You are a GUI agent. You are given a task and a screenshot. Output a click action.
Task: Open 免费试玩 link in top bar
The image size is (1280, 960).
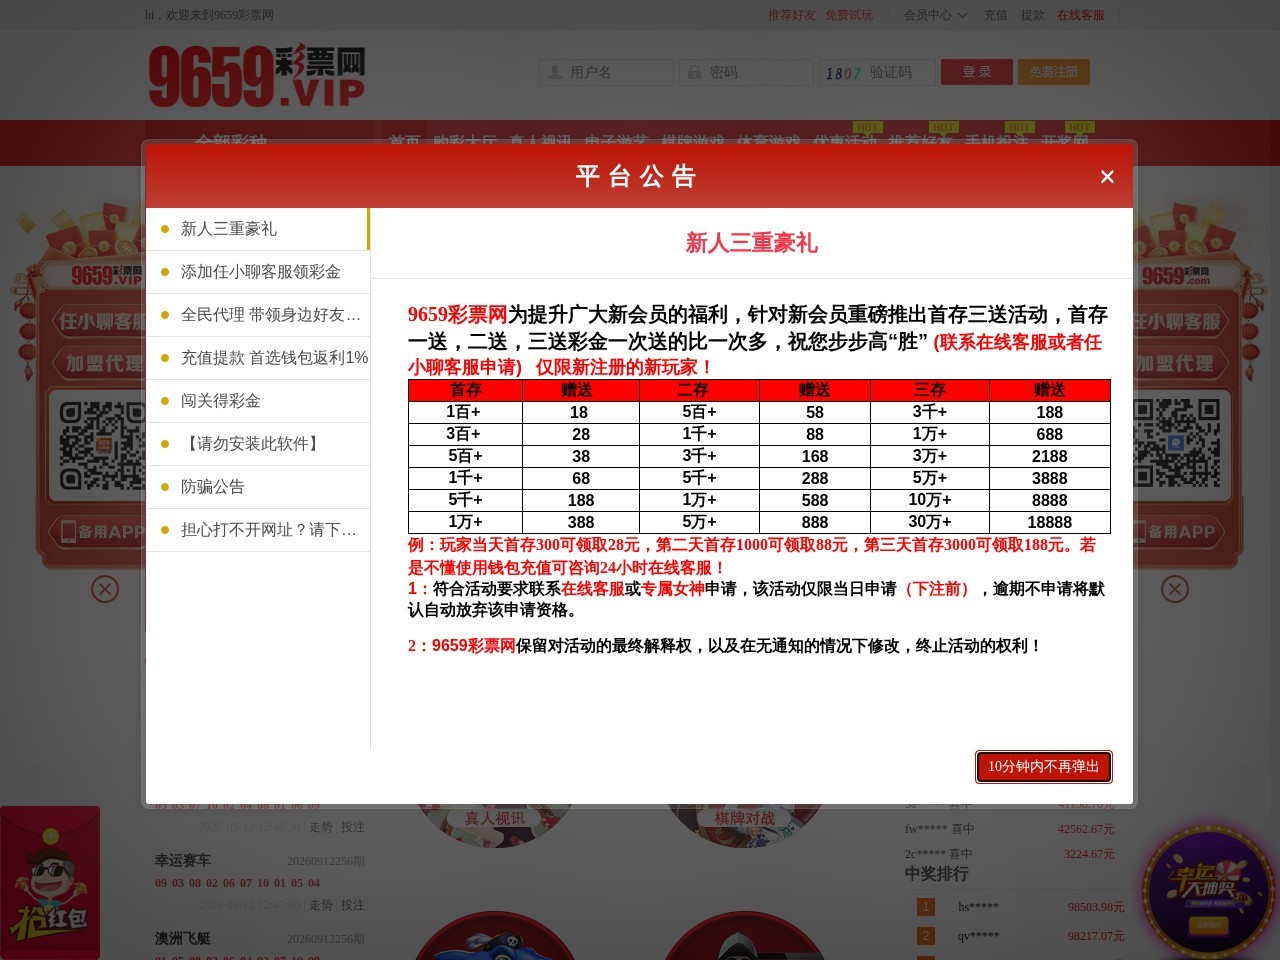click(x=849, y=15)
